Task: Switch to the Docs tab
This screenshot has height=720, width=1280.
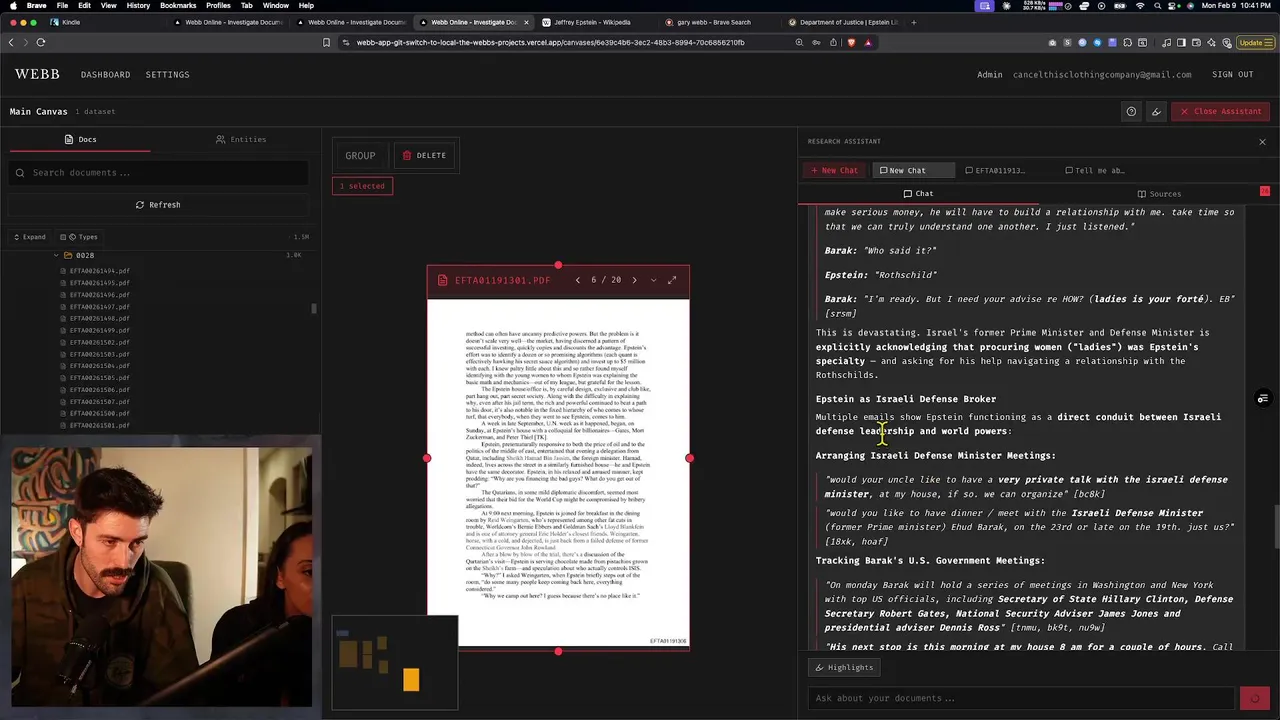Action: [x=80, y=139]
